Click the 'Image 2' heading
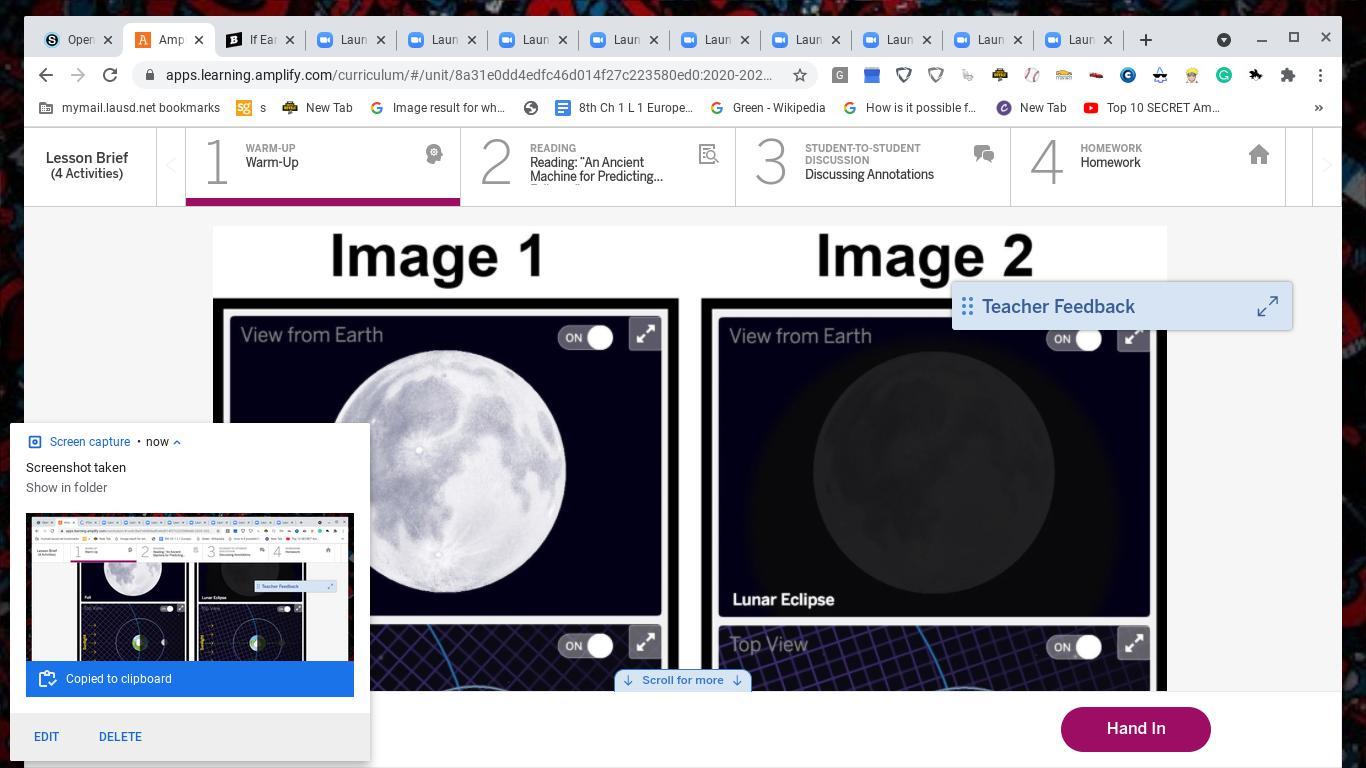Image resolution: width=1366 pixels, height=768 pixels. 925,257
